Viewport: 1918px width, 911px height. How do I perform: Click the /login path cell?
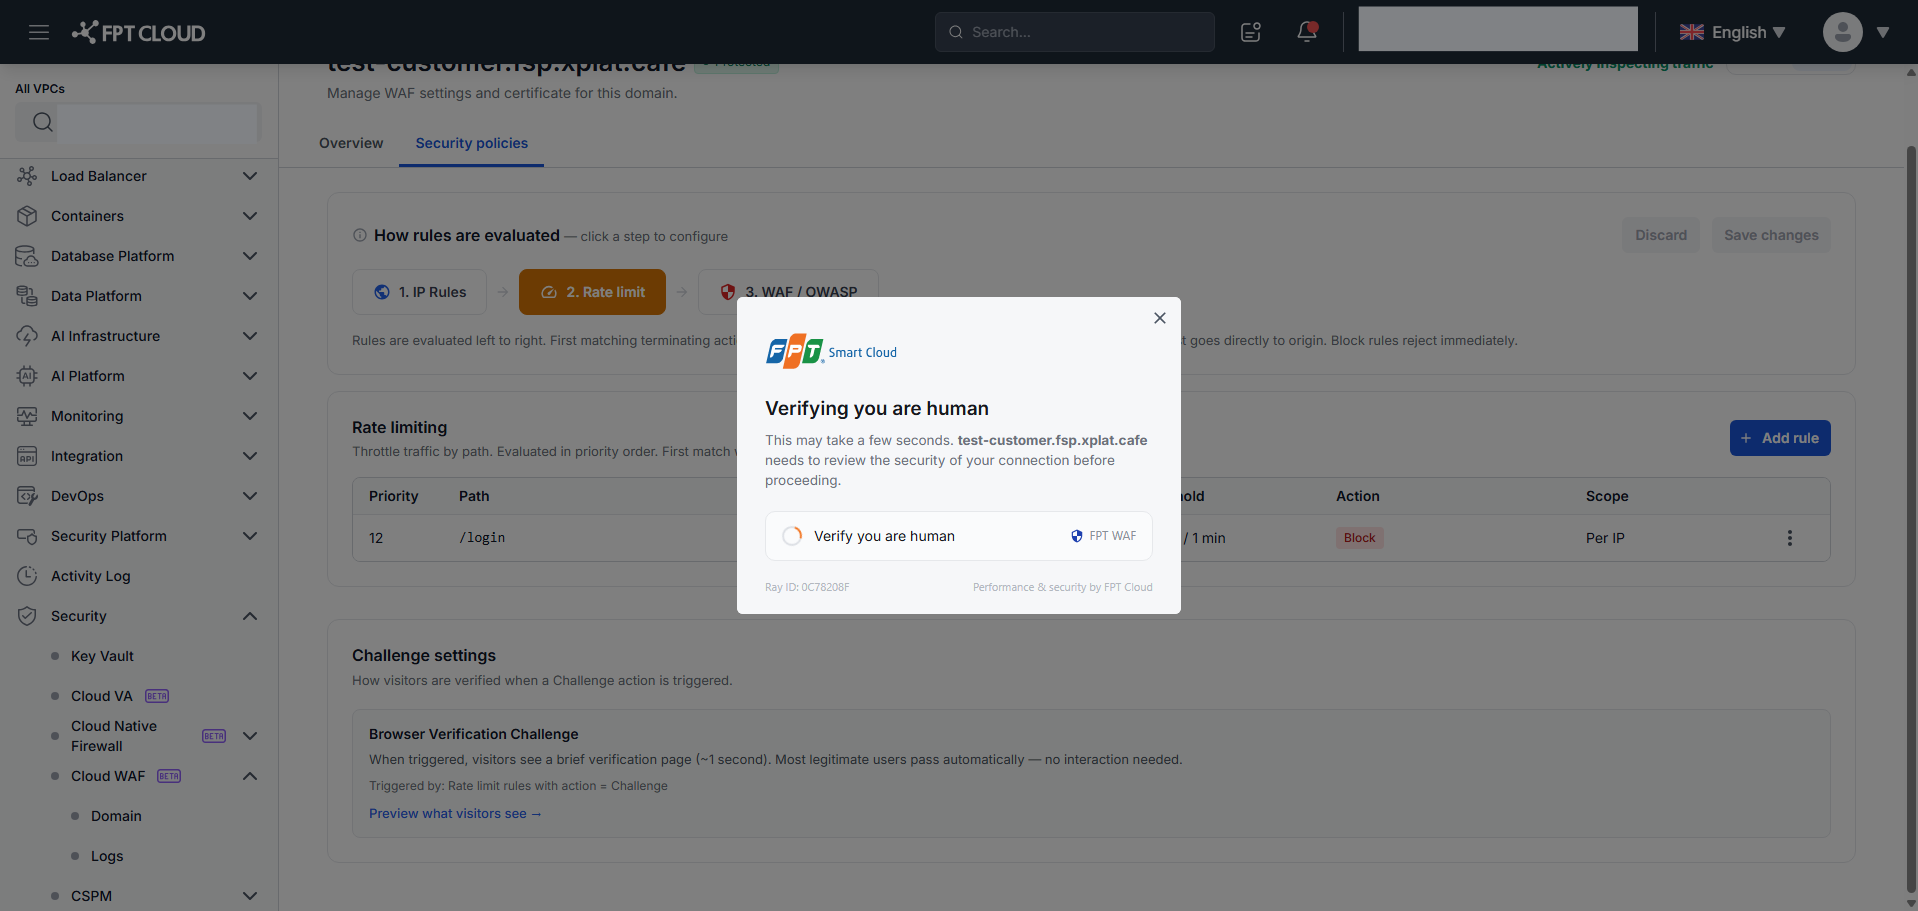point(482,538)
